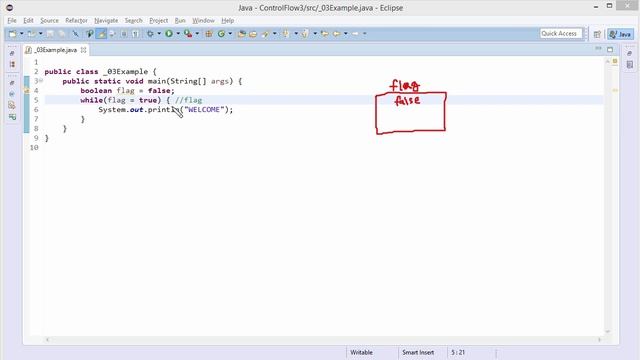Click the greyed Save toolbar icon

point(50,34)
